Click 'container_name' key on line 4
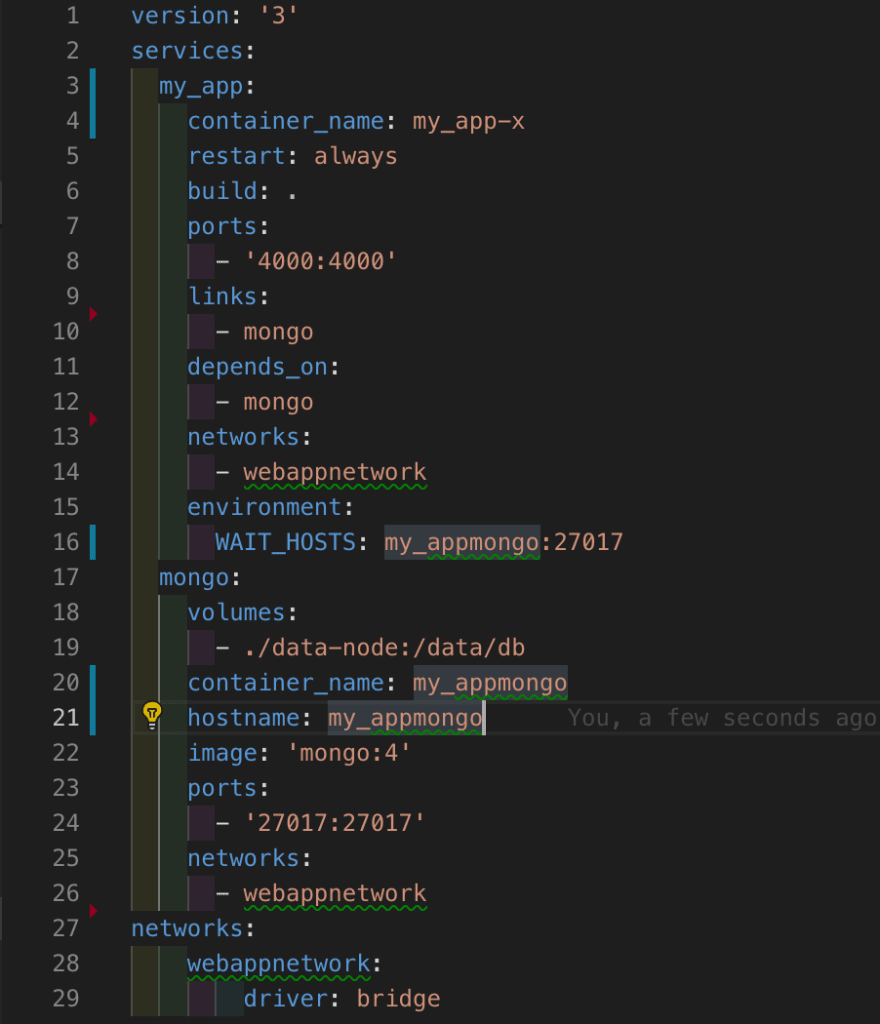This screenshot has width=880, height=1024. coord(285,121)
